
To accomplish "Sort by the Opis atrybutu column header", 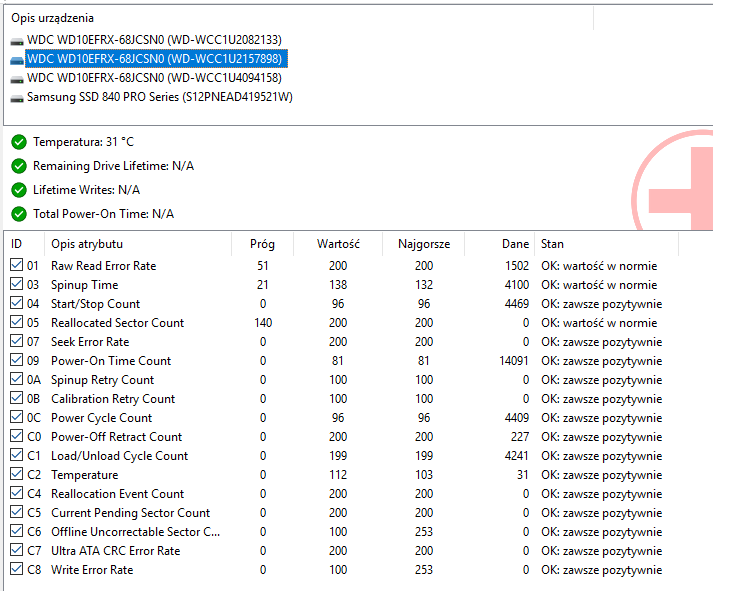I will (138, 244).
